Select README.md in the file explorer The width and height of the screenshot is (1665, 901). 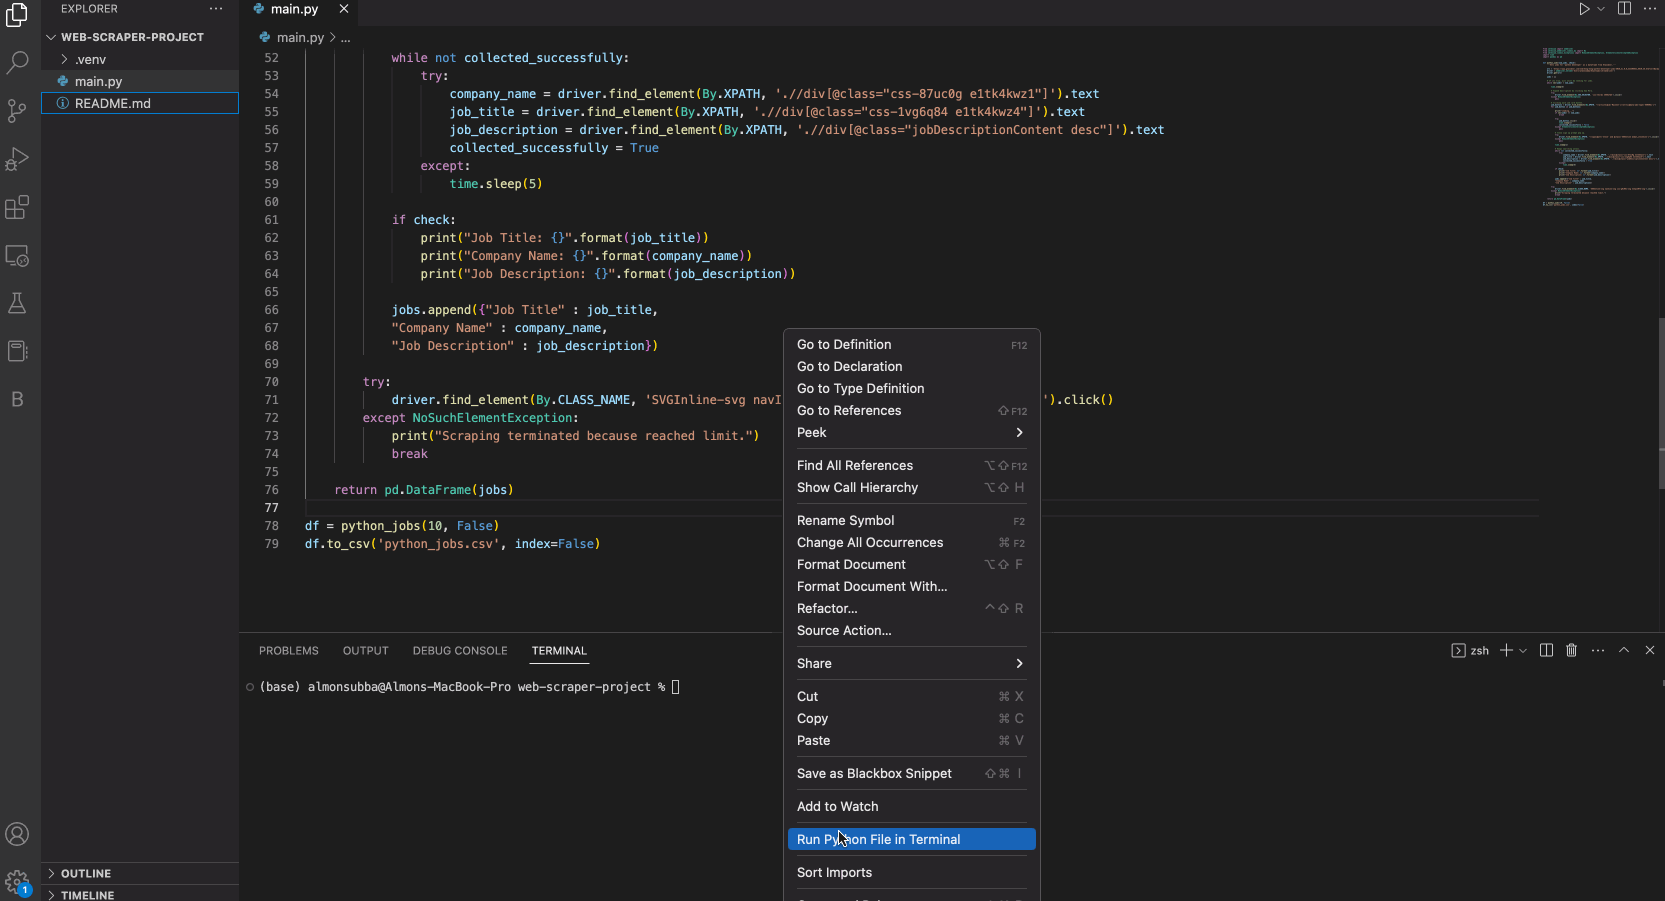[x=140, y=103]
